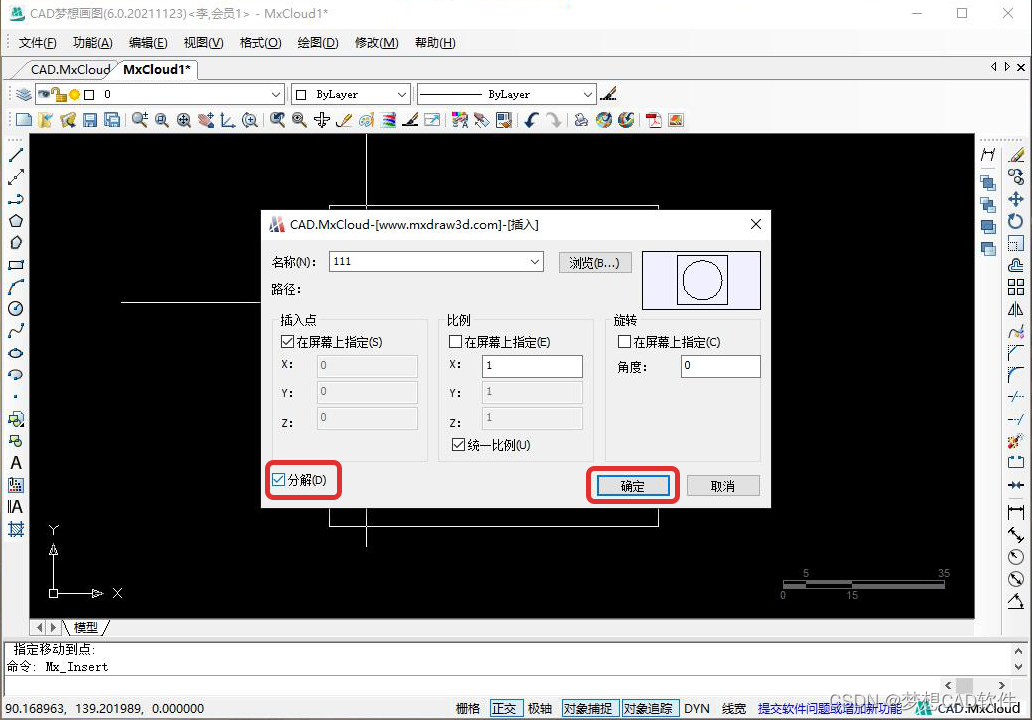Screen dimensions: 1032x720
Task: Open the Layer manager icon
Action: pos(24,94)
